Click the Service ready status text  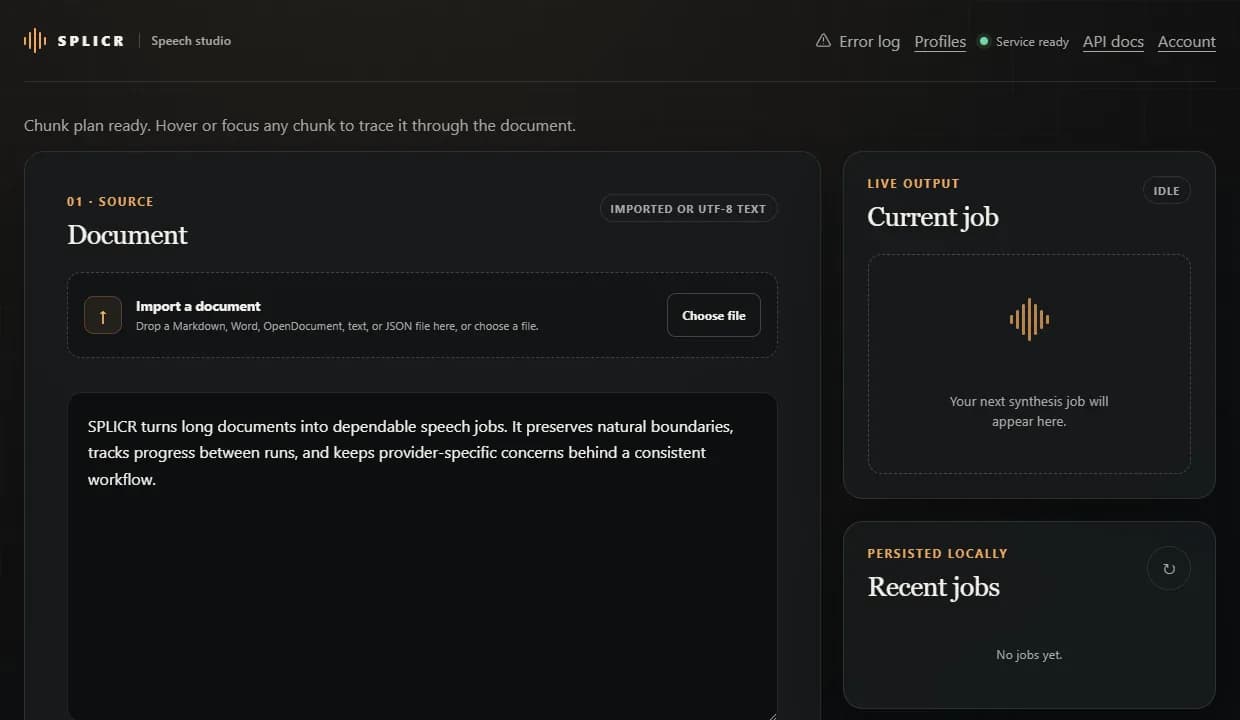pyautogui.click(x=1033, y=42)
